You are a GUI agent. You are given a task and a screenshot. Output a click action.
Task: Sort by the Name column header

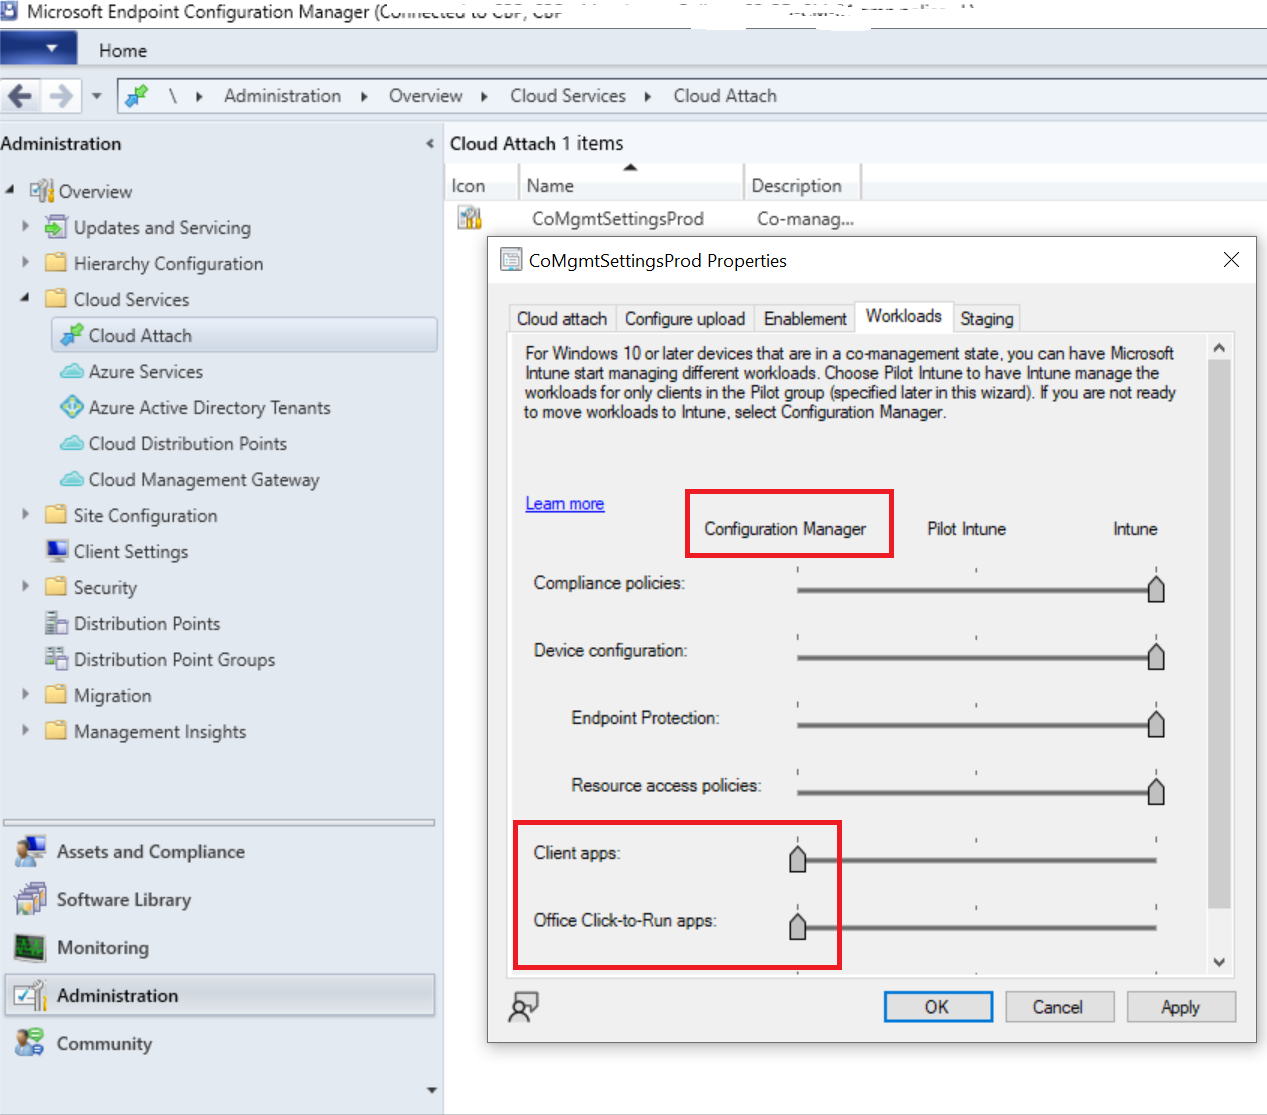(x=630, y=185)
